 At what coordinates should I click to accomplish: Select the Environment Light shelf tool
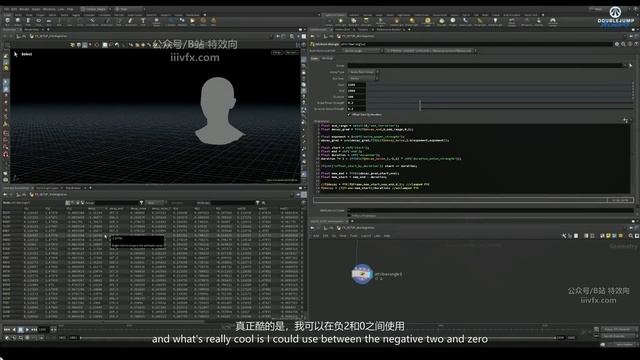[x=427, y=21]
